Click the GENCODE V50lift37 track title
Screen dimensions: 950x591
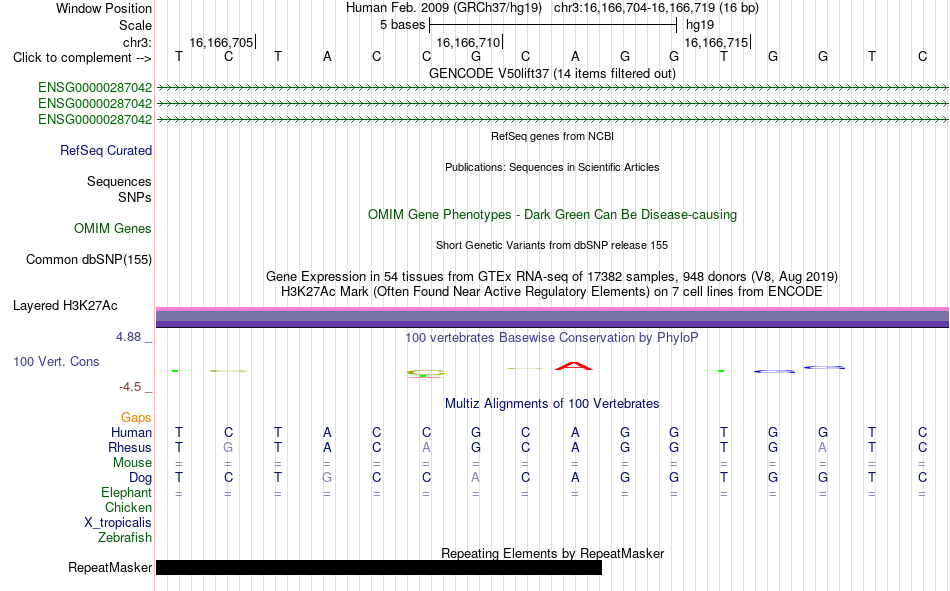[x=552, y=73]
